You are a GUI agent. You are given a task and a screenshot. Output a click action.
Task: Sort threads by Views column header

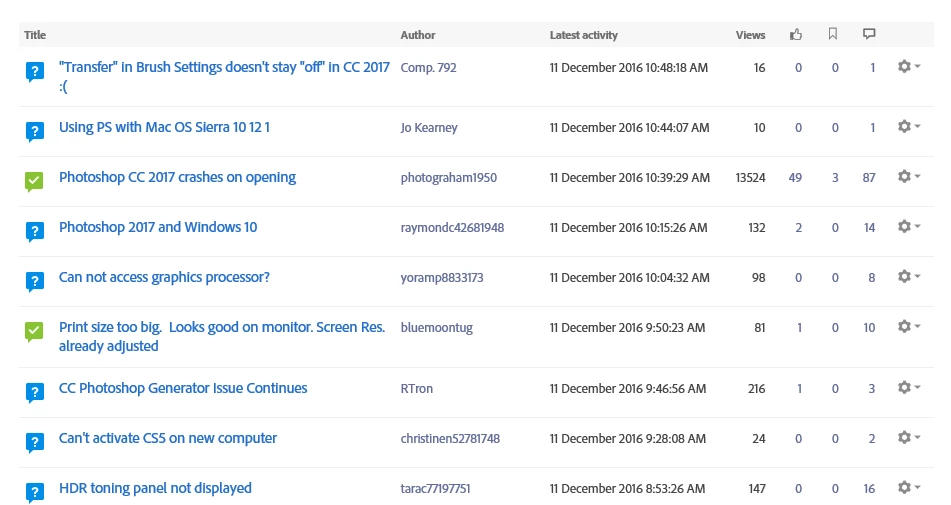750,35
